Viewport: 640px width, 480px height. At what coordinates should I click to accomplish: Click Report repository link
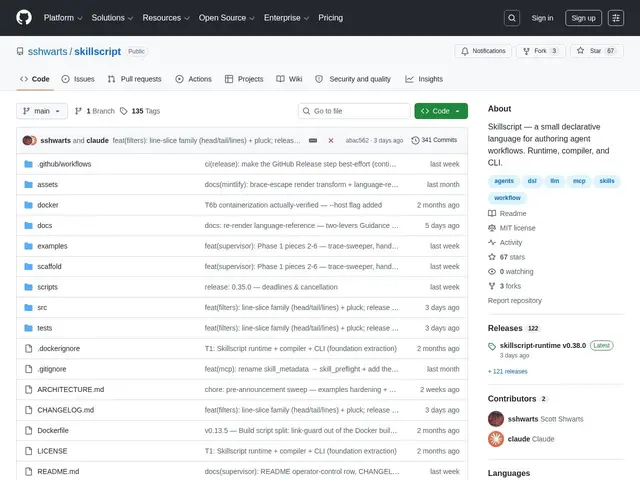514,300
